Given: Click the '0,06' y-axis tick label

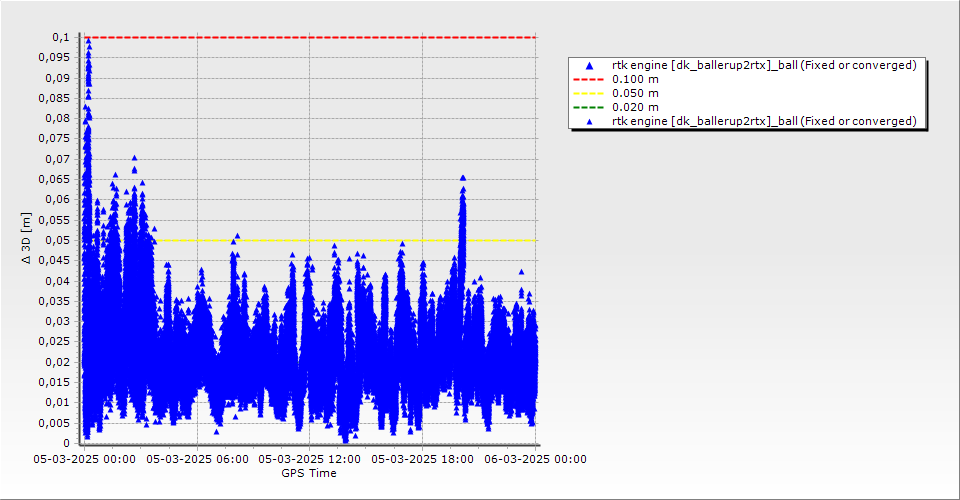Looking at the screenshot, I should pos(58,200).
